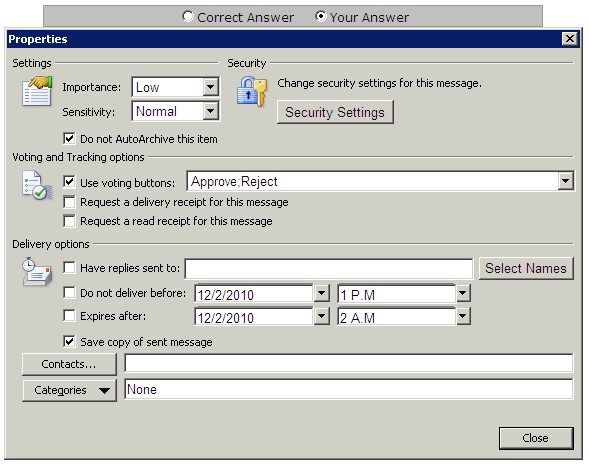This screenshot has height=467, width=589.
Task: Open the Importance dropdown showing Low
Action: 175,87
